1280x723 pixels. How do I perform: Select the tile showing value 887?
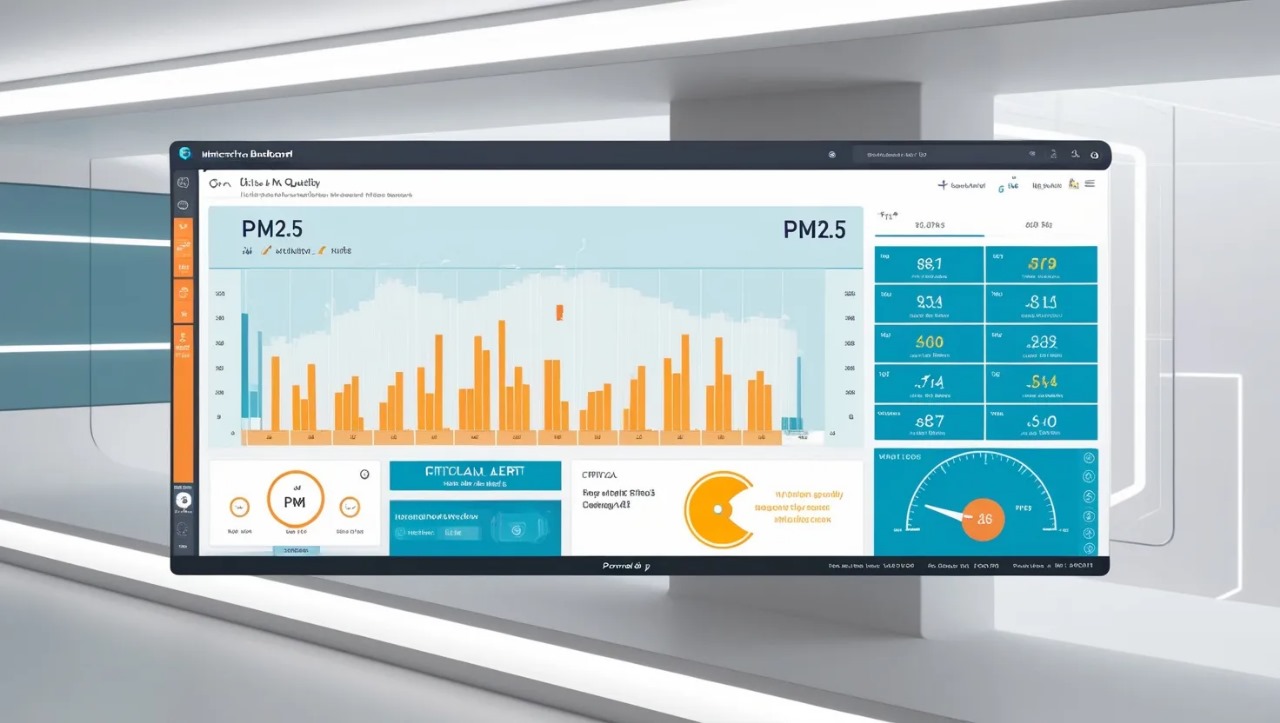(929, 422)
